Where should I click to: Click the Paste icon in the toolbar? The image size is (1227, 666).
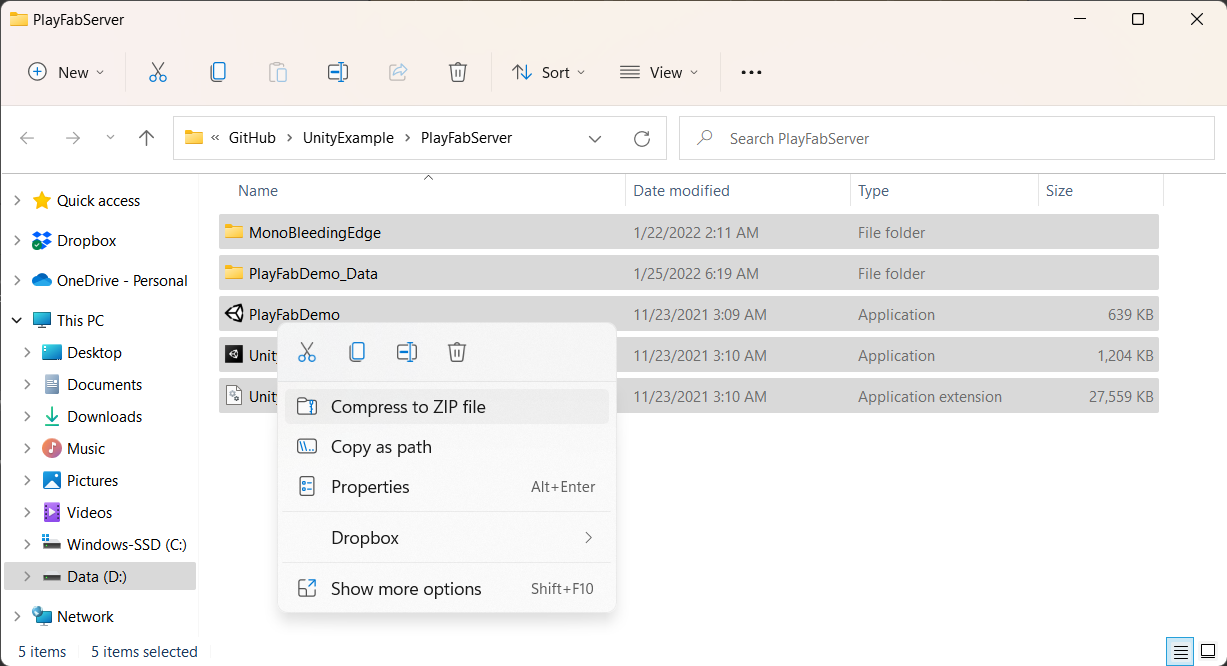(278, 72)
